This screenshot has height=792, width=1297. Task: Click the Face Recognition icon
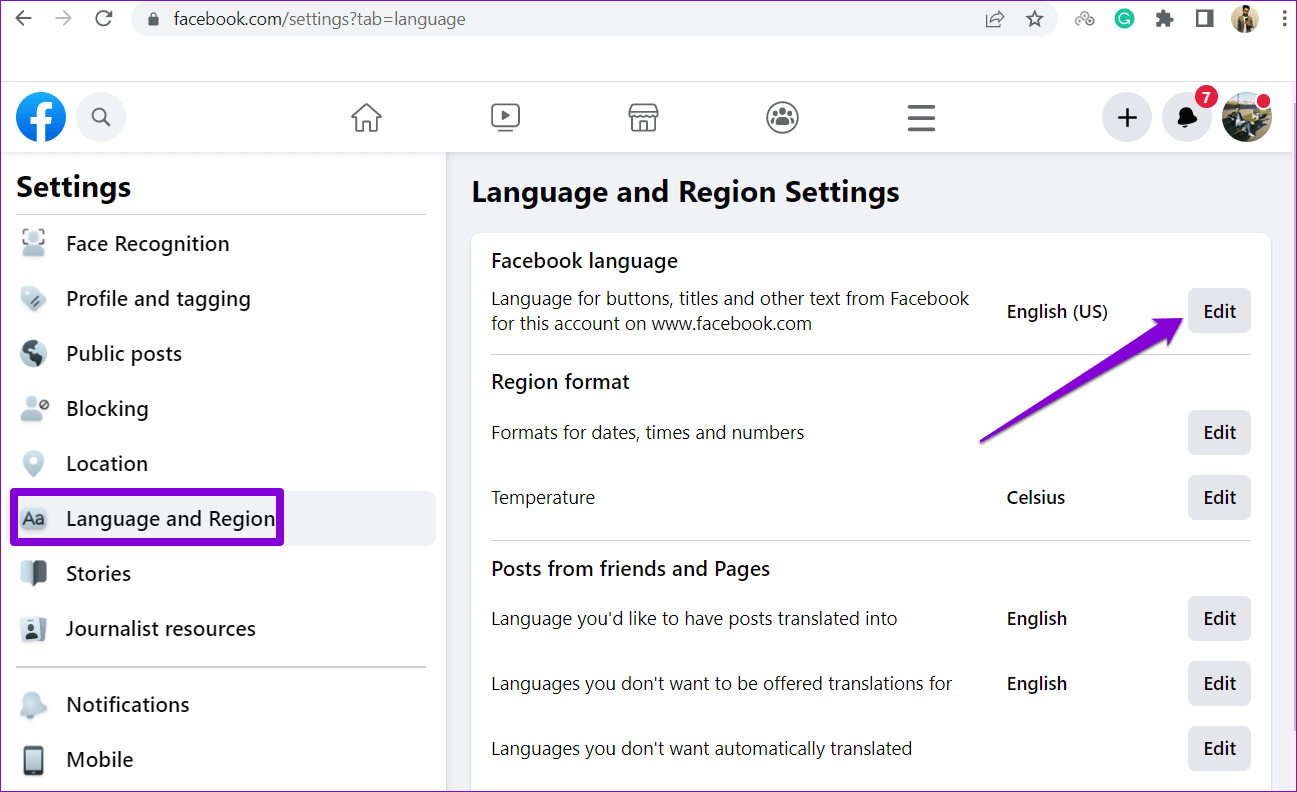(x=34, y=244)
